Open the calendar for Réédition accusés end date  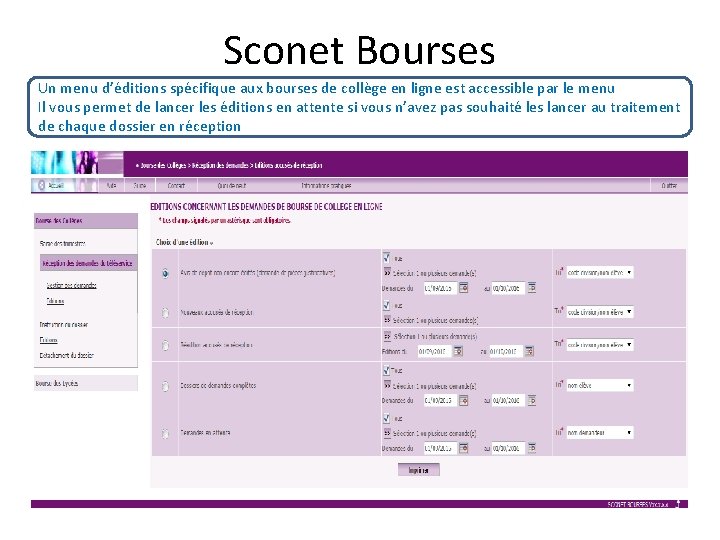click(x=529, y=351)
